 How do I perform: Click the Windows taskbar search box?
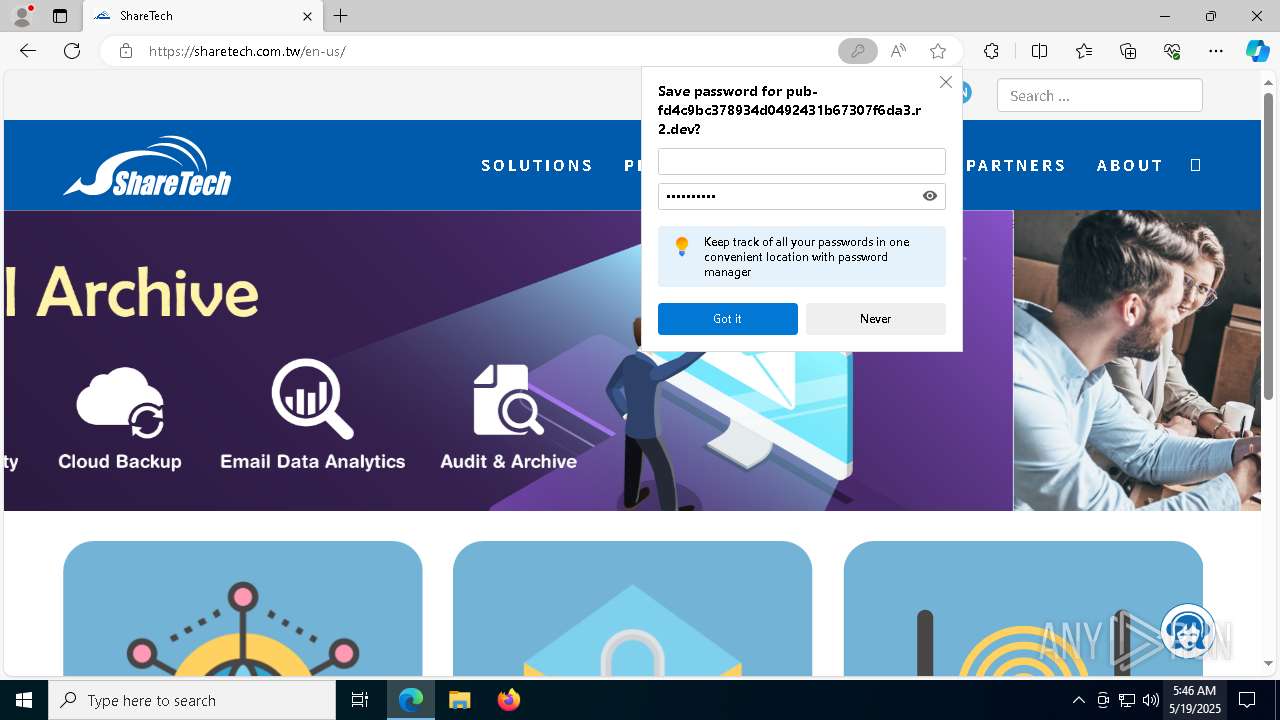tap(192, 700)
